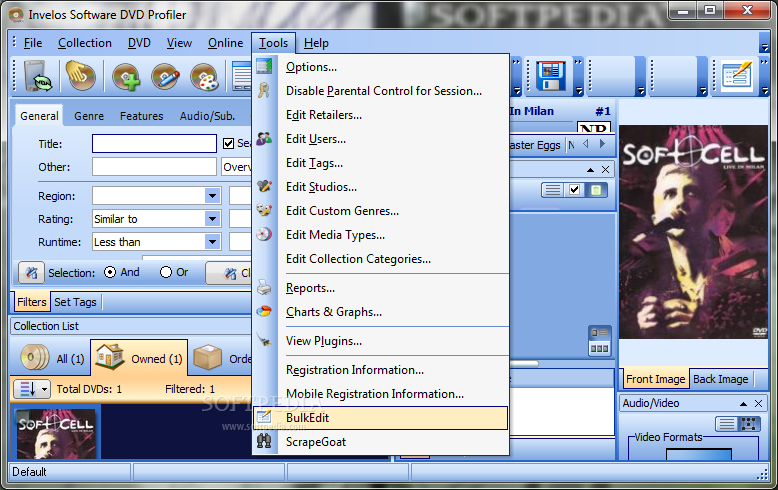Open the Rating Similar to dropdown
This screenshot has height=490, width=778.
(x=212, y=219)
